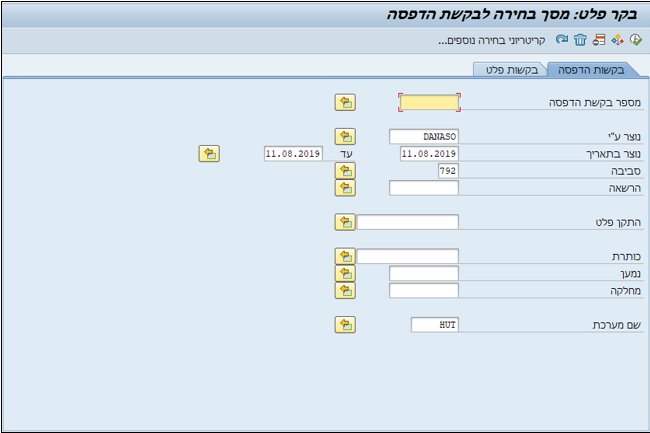Open multiple selection for 'הרשאה'

tap(345, 188)
